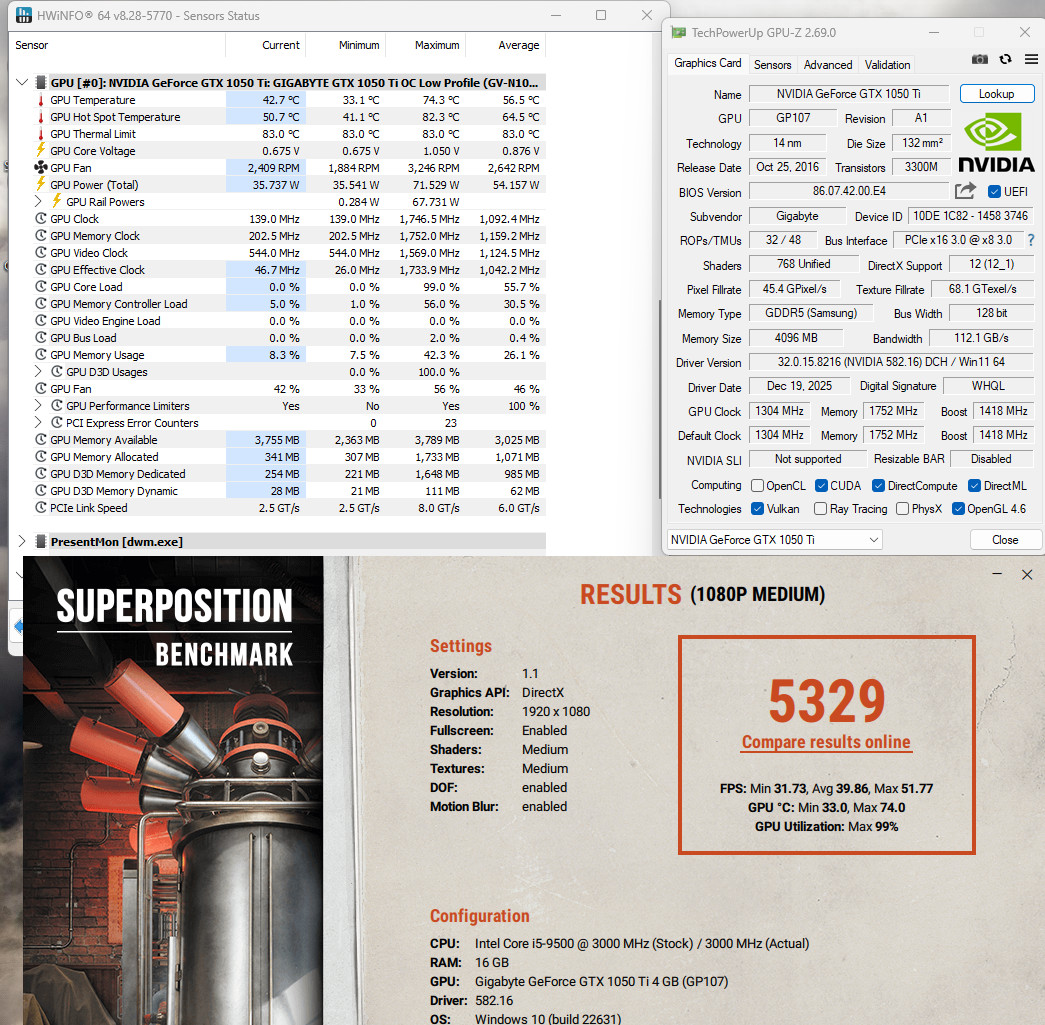The width and height of the screenshot is (1045, 1025).
Task: Click the PresentMon chip icon
Action: pyautogui.click(x=41, y=541)
